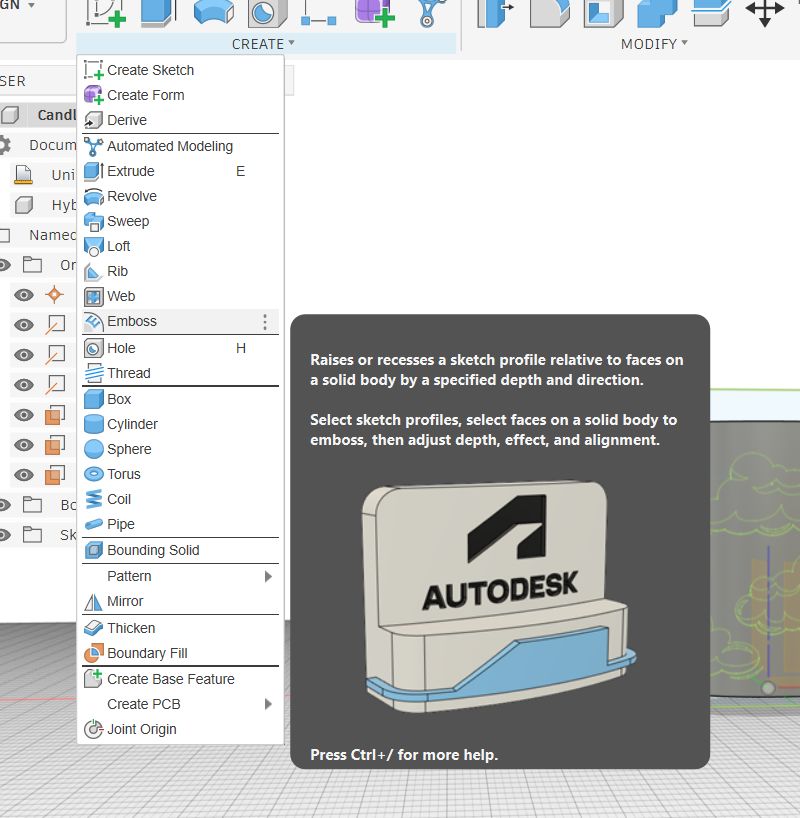This screenshot has height=818, width=800.
Task: Select Hole in the Create menu
Action: click(180, 348)
